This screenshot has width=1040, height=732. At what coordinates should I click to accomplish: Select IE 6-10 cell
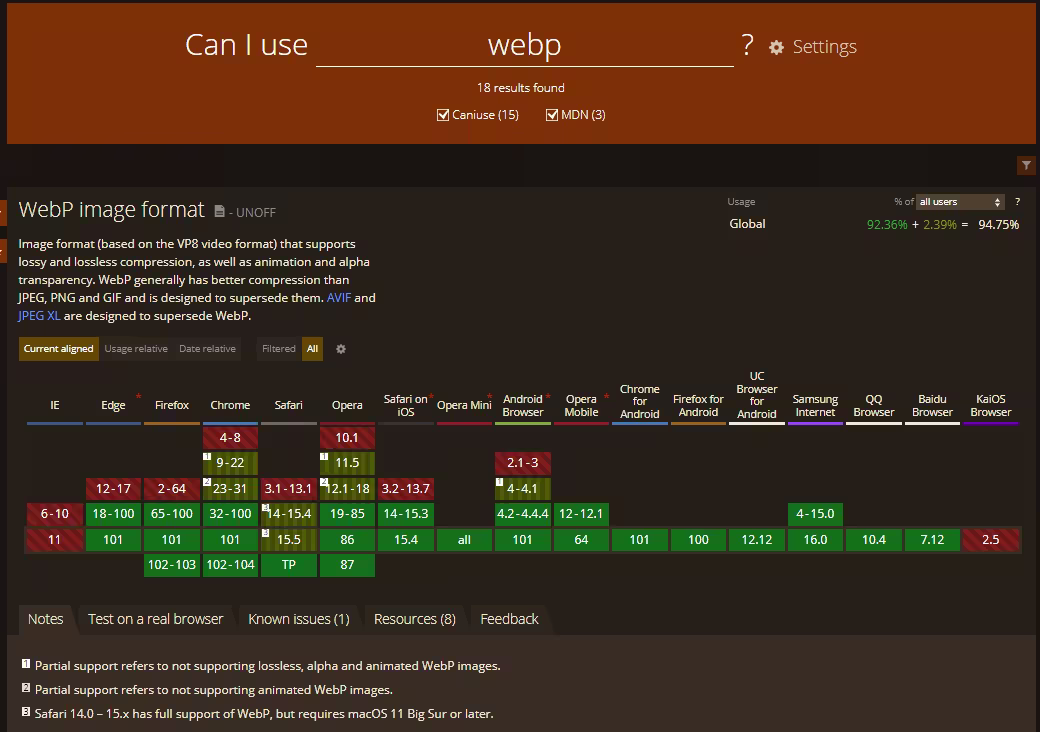[x=55, y=514]
